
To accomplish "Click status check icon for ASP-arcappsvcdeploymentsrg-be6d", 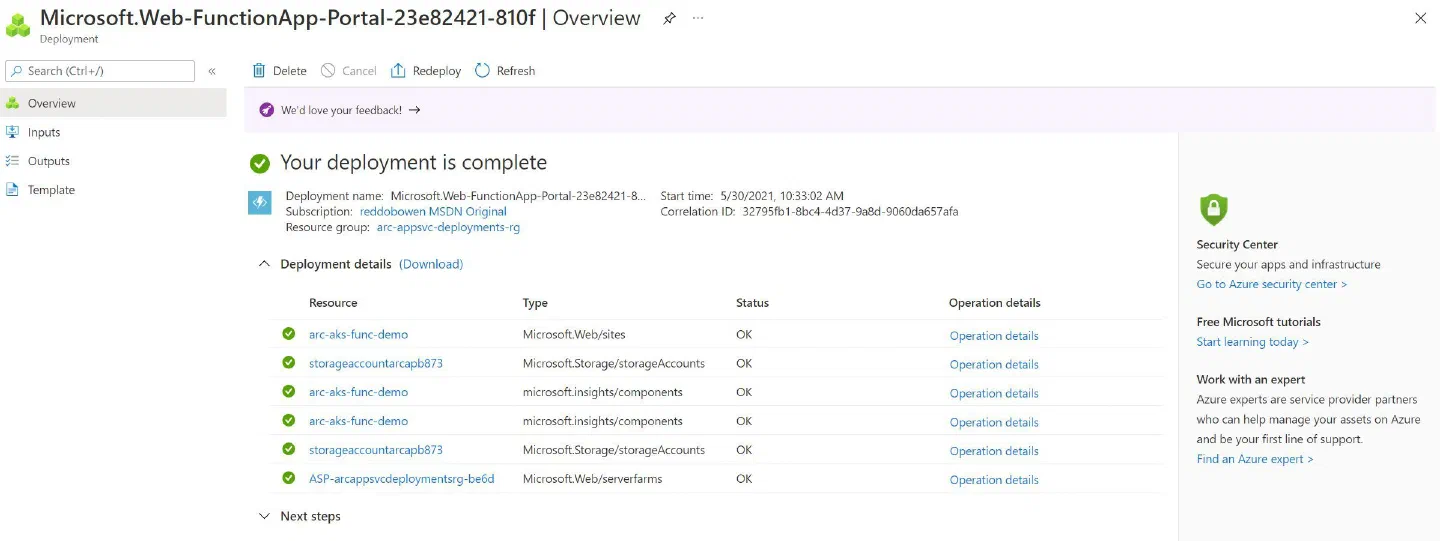I will tap(289, 478).
